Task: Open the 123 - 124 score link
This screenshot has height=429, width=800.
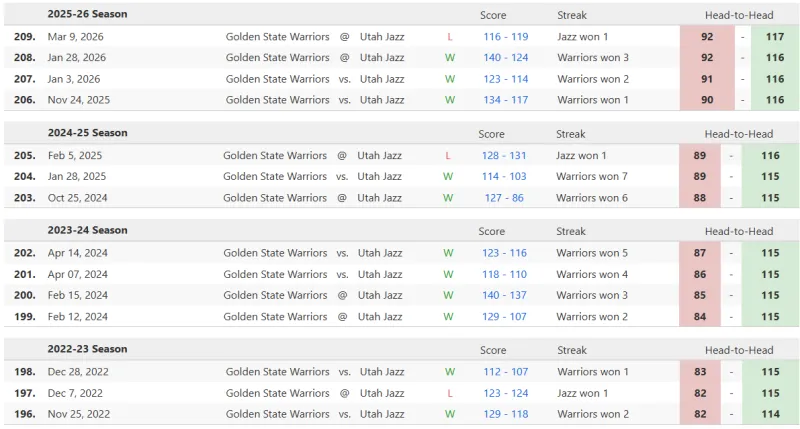Action: point(504,393)
